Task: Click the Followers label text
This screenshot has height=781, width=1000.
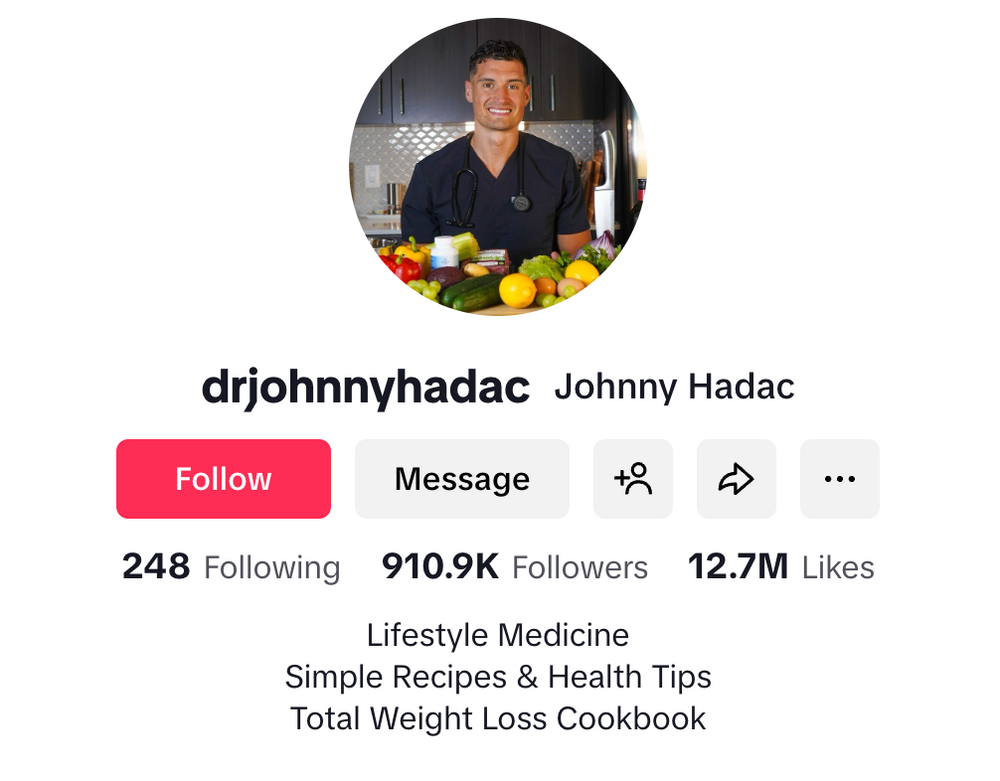Action: [x=580, y=567]
